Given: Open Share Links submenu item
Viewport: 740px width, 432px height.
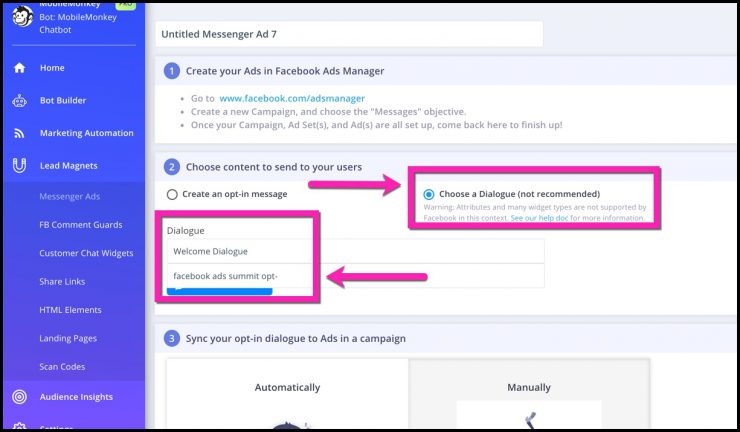Looking at the screenshot, I should [62, 281].
